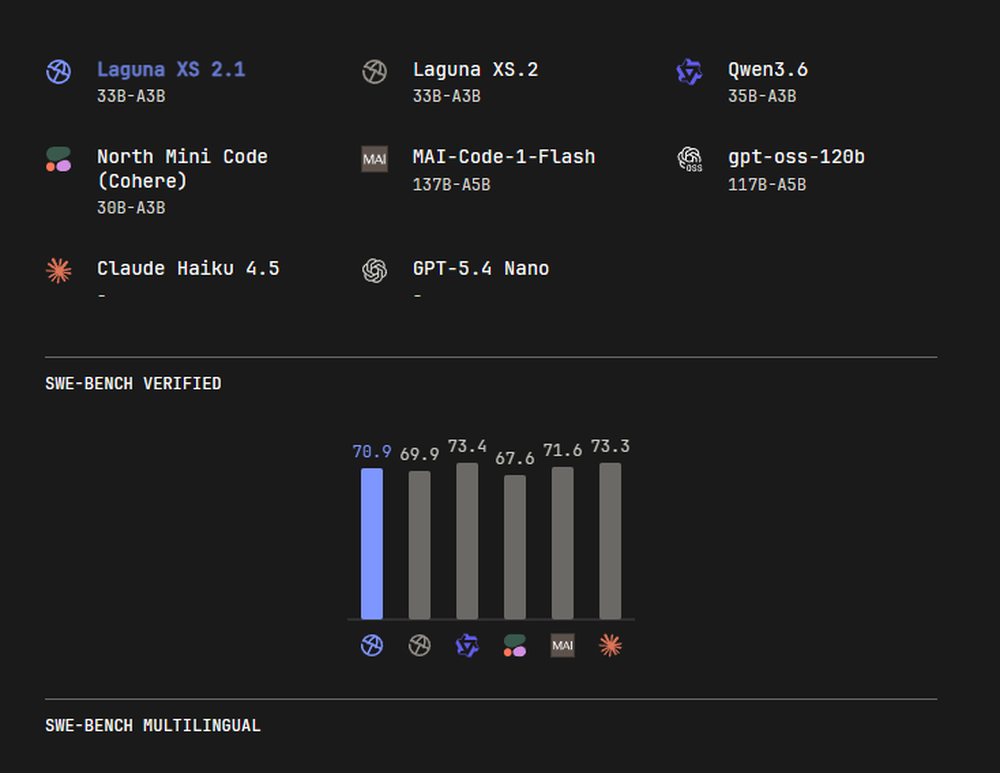1000x773 pixels.
Task: Click the gray bar scoring 71.6
Action: click(x=562, y=543)
